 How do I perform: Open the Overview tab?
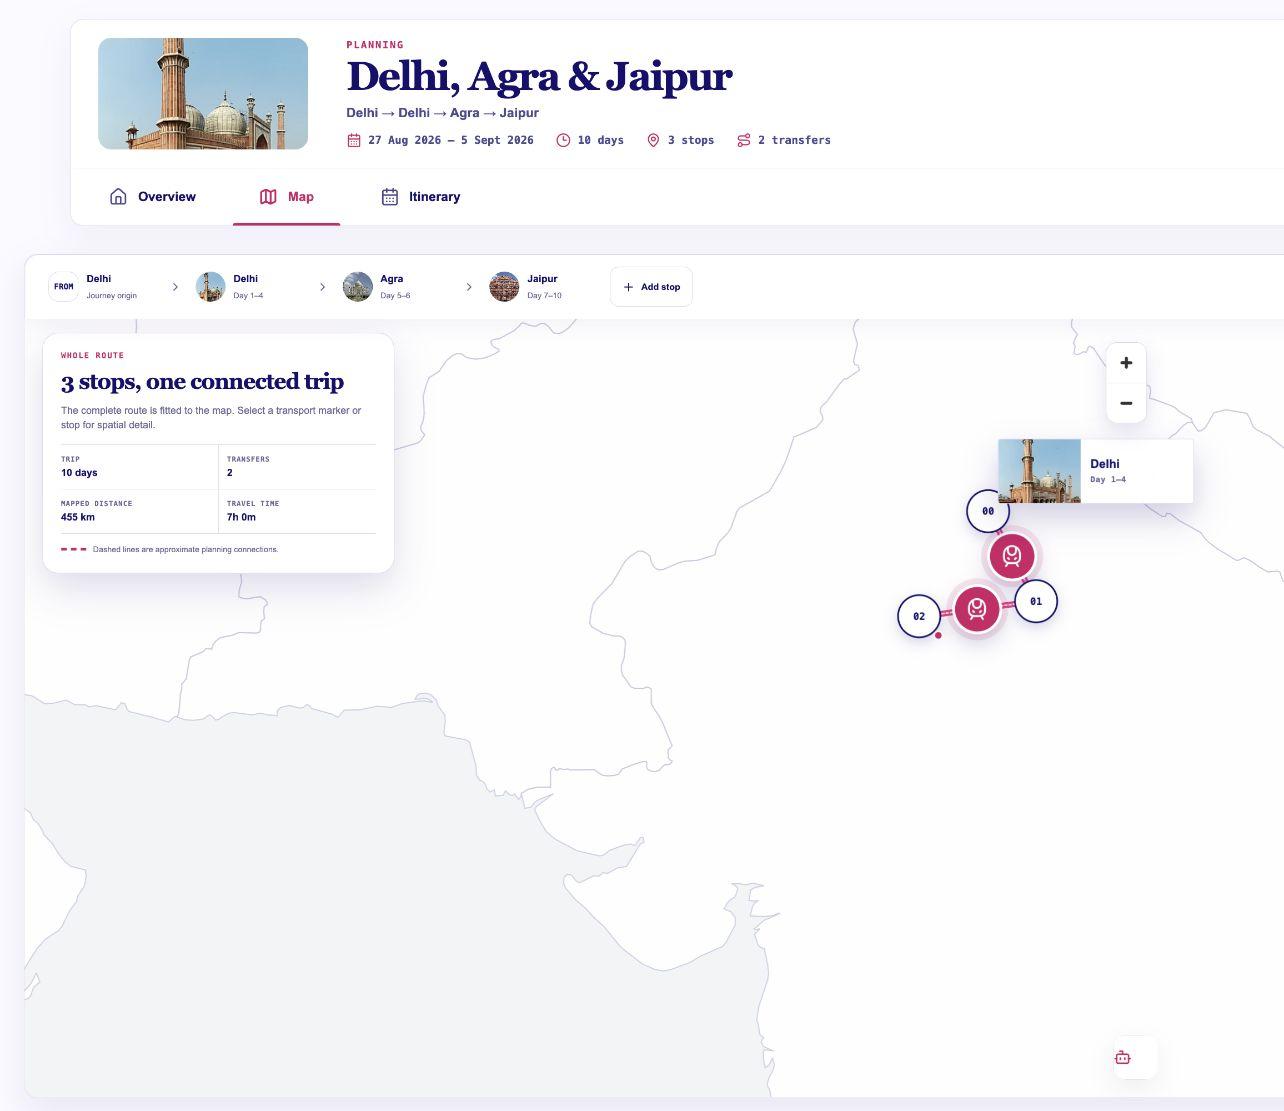[x=153, y=197]
